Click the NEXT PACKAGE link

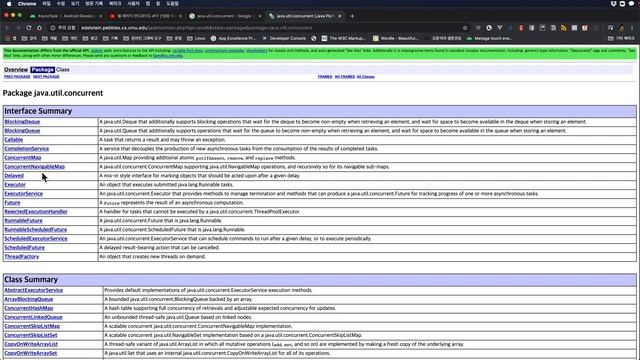[46, 77]
